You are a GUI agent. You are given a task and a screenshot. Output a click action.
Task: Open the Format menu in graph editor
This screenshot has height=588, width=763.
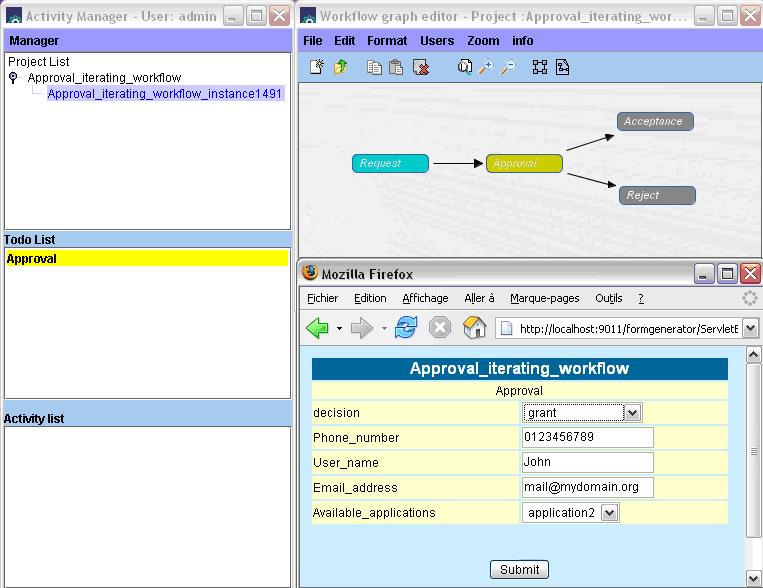(387, 41)
